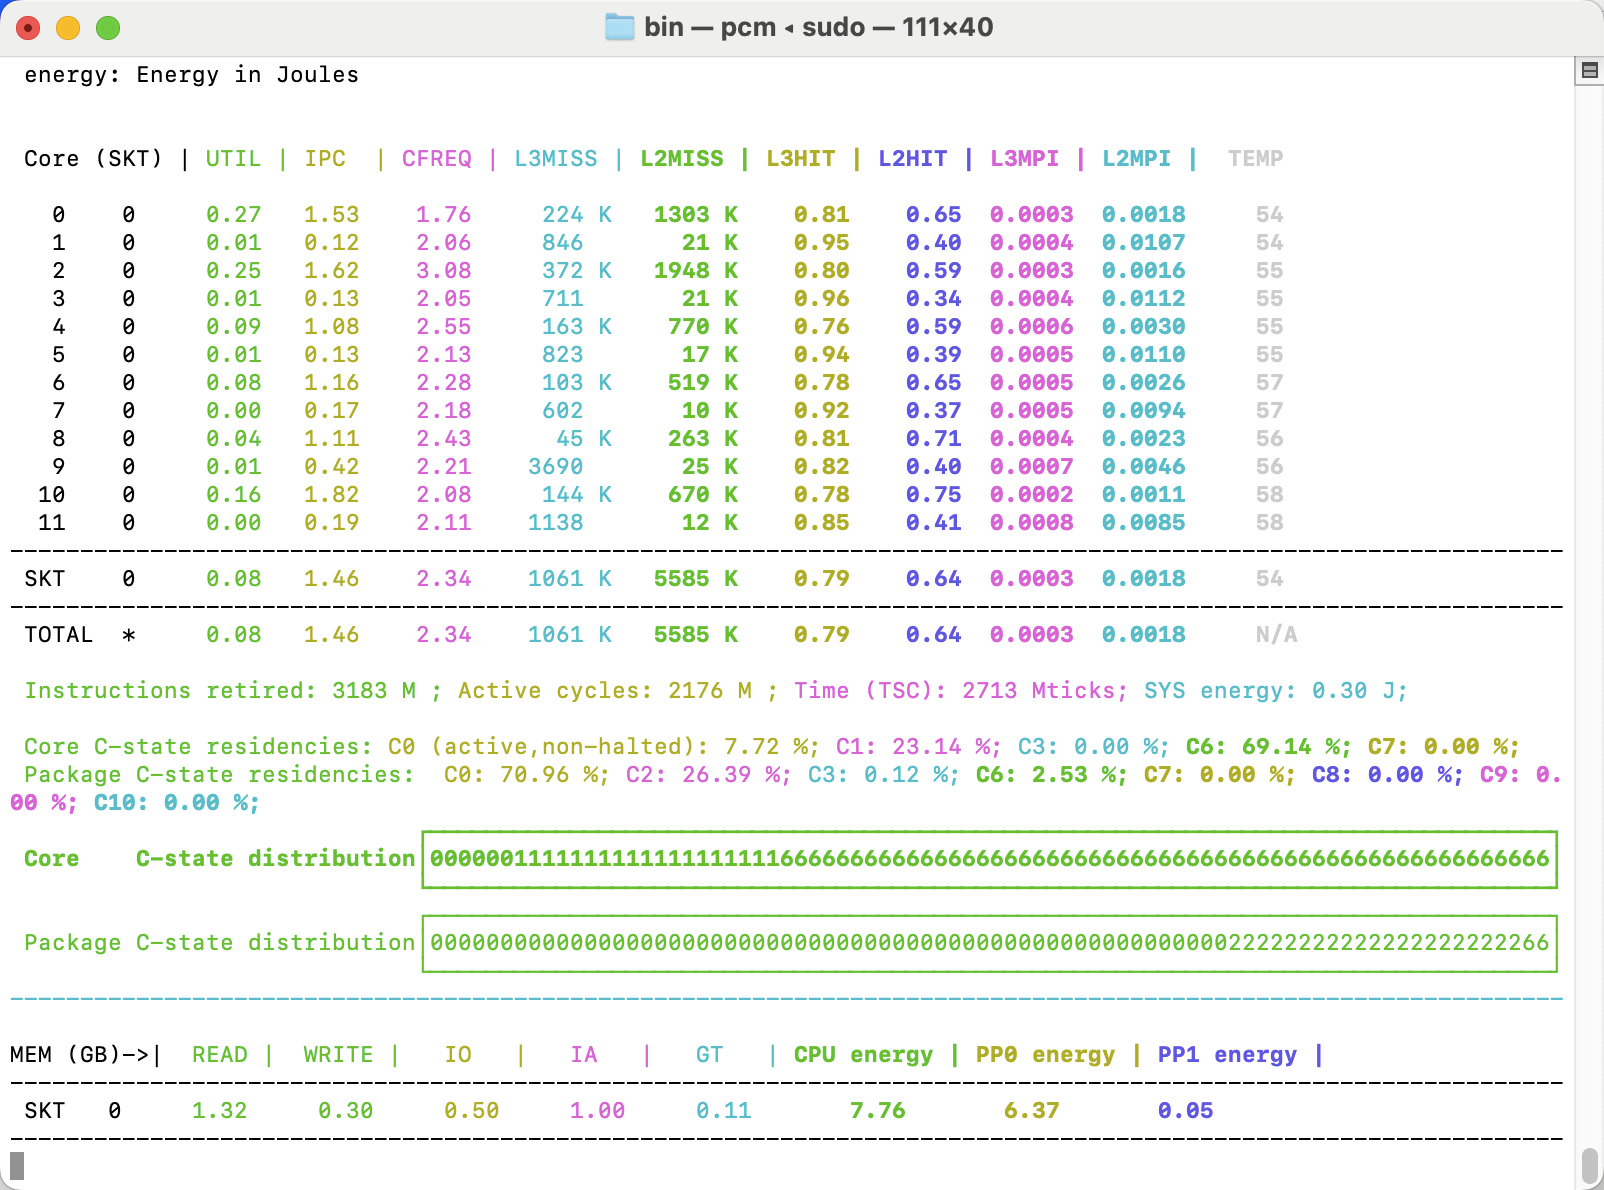Click the split pane icon at top right
1604x1190 pixels.
click(1589, 70)
